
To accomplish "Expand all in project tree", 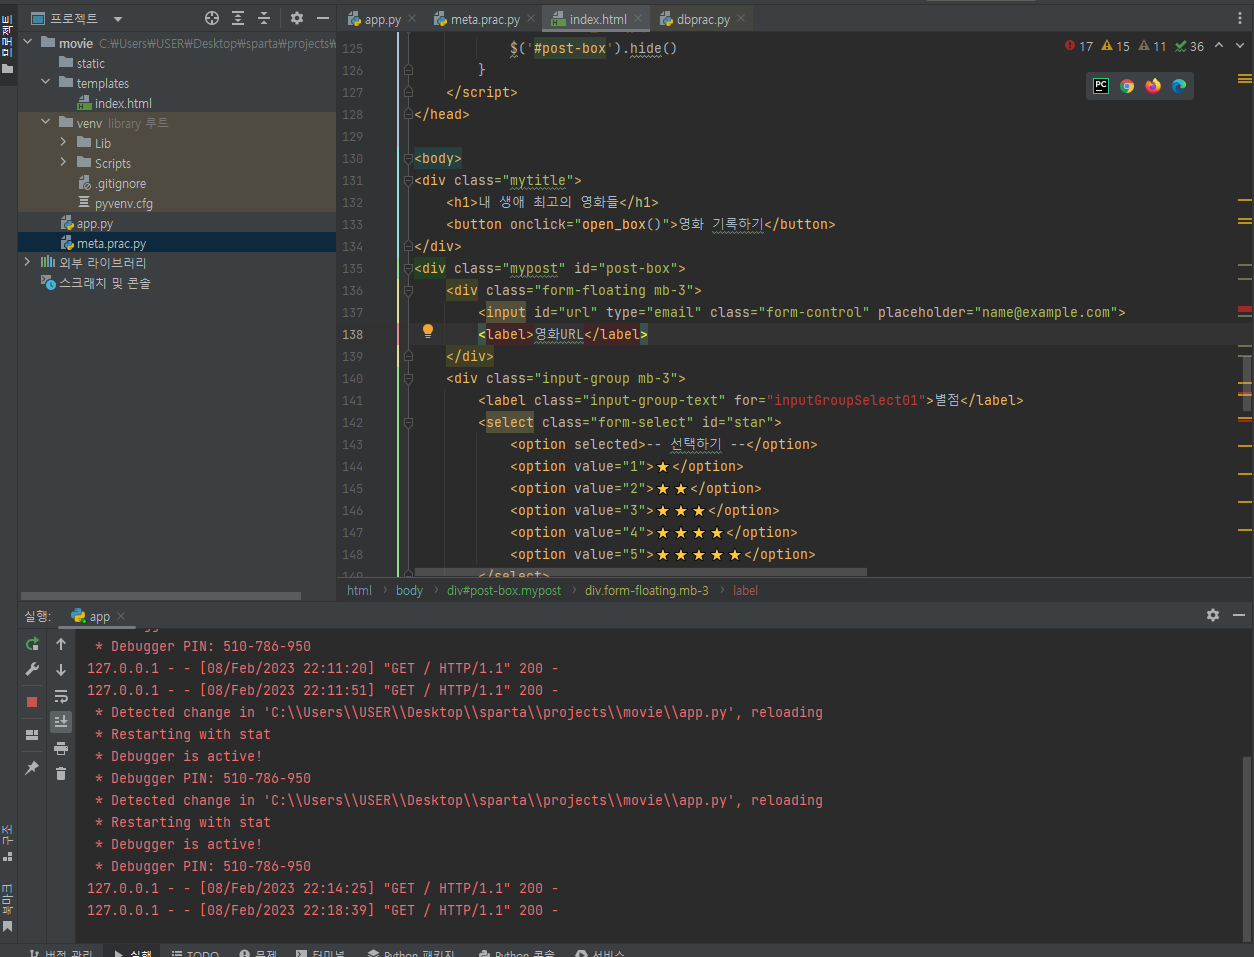I will (x=238, y=18).
